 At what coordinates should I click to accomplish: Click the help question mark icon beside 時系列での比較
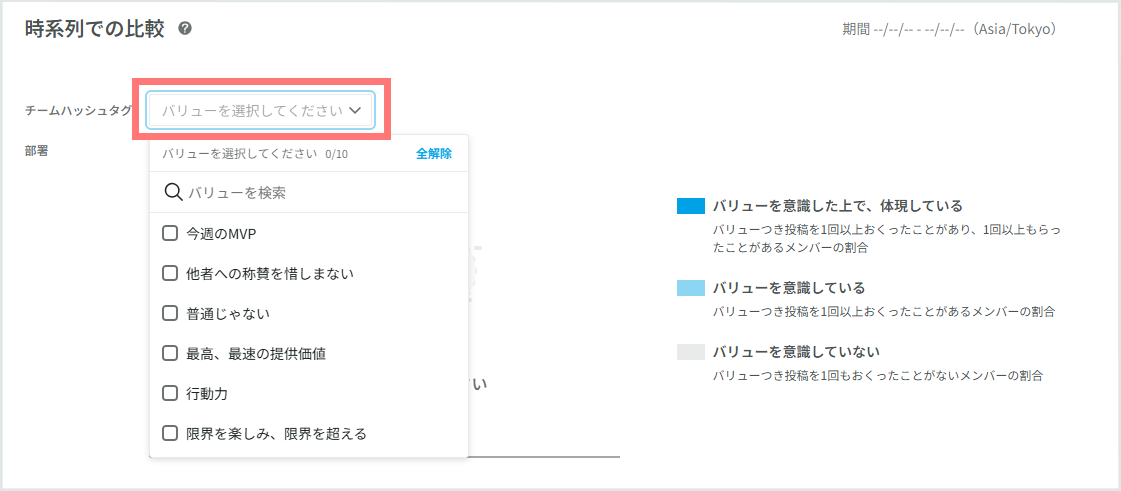click(x=185, y=29)
